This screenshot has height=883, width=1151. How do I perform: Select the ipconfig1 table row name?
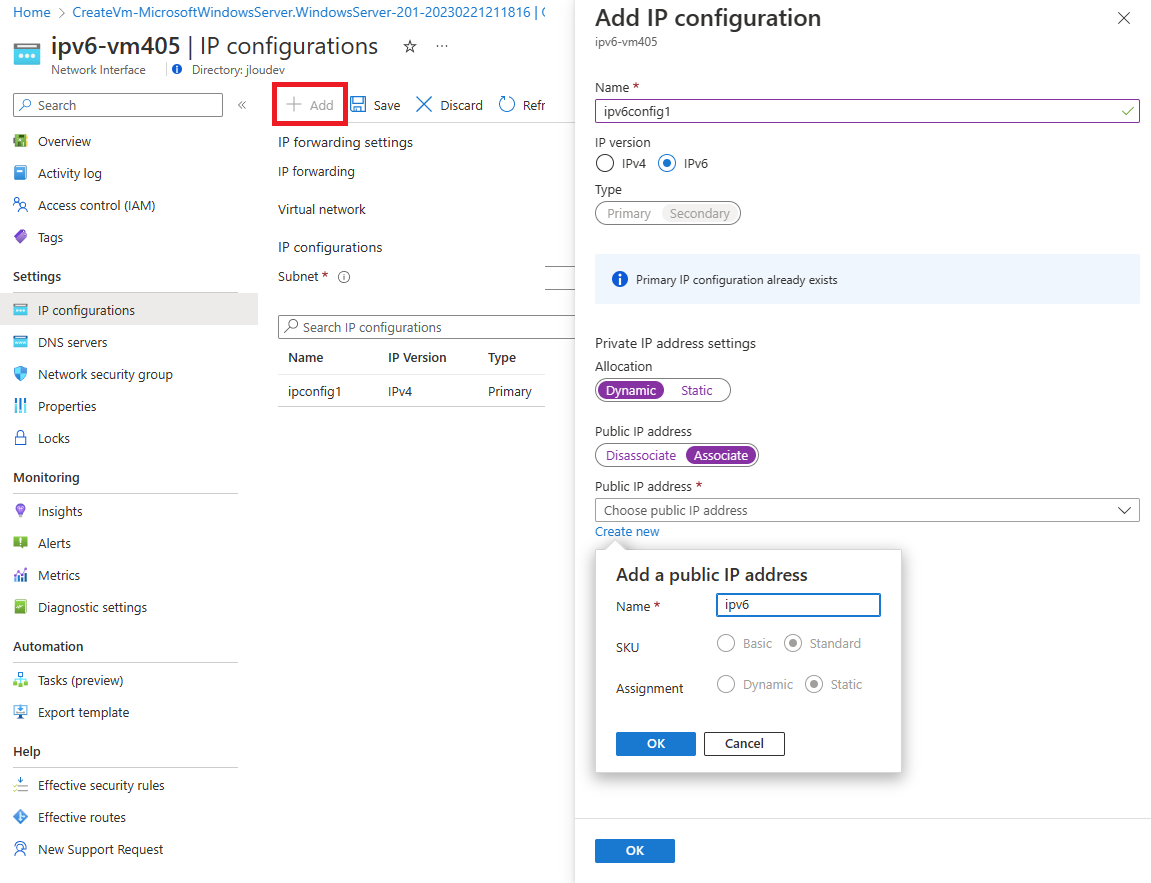coord(314,391)
